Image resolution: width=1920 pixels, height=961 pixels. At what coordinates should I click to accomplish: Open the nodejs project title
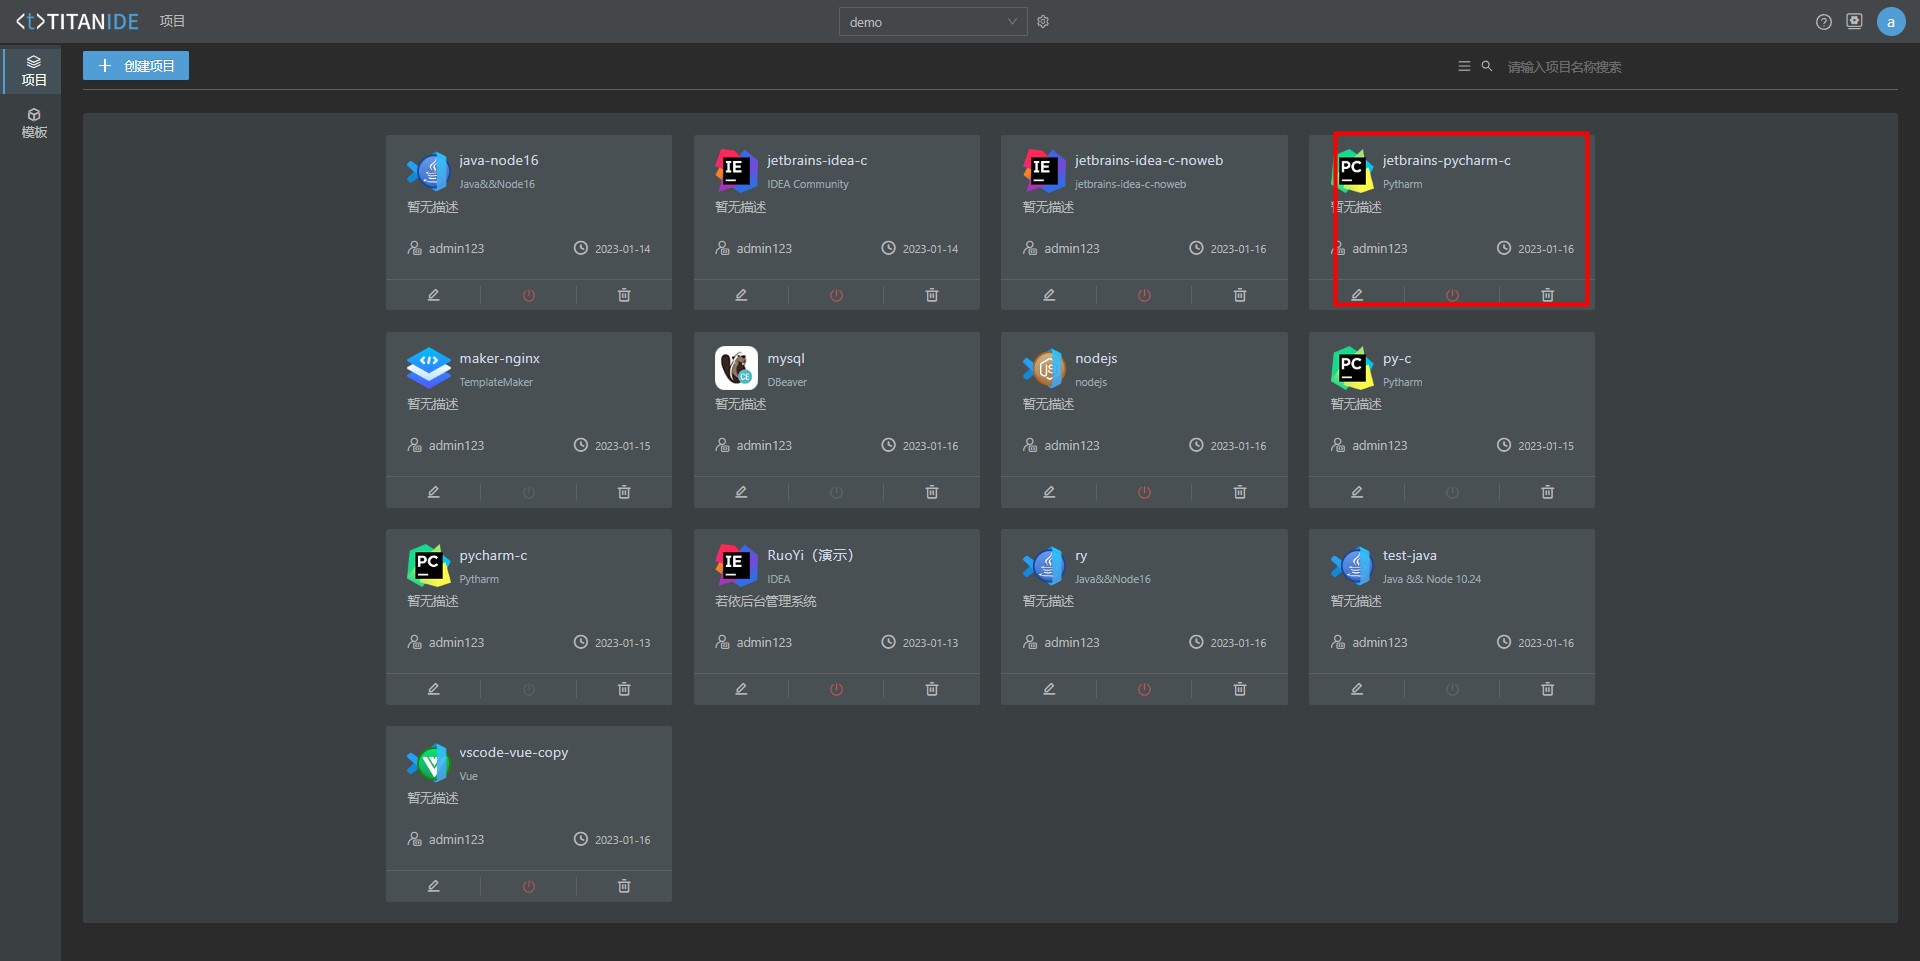[x=1096, y=358]
